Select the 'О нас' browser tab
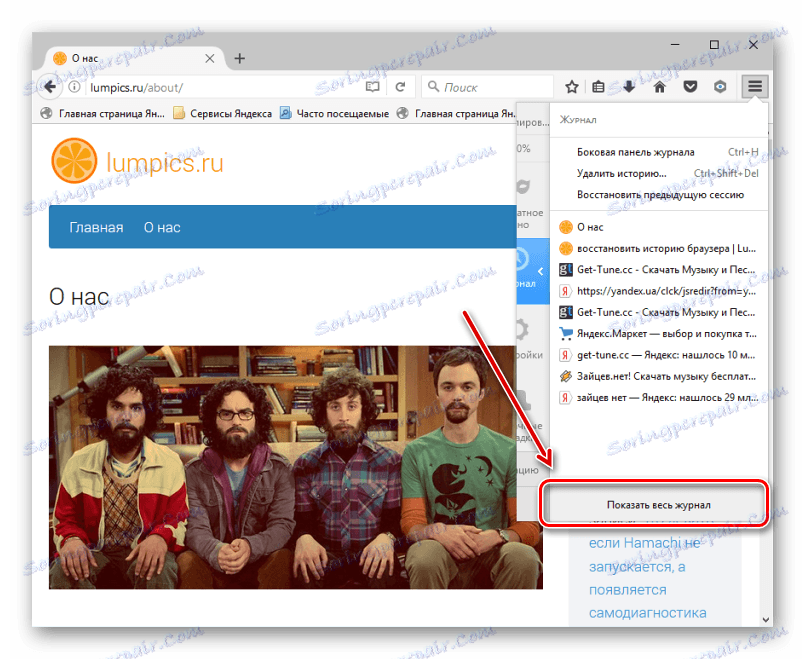Image resolution: width=805 pixels, height=659 pixels. [x=133, y=59]
